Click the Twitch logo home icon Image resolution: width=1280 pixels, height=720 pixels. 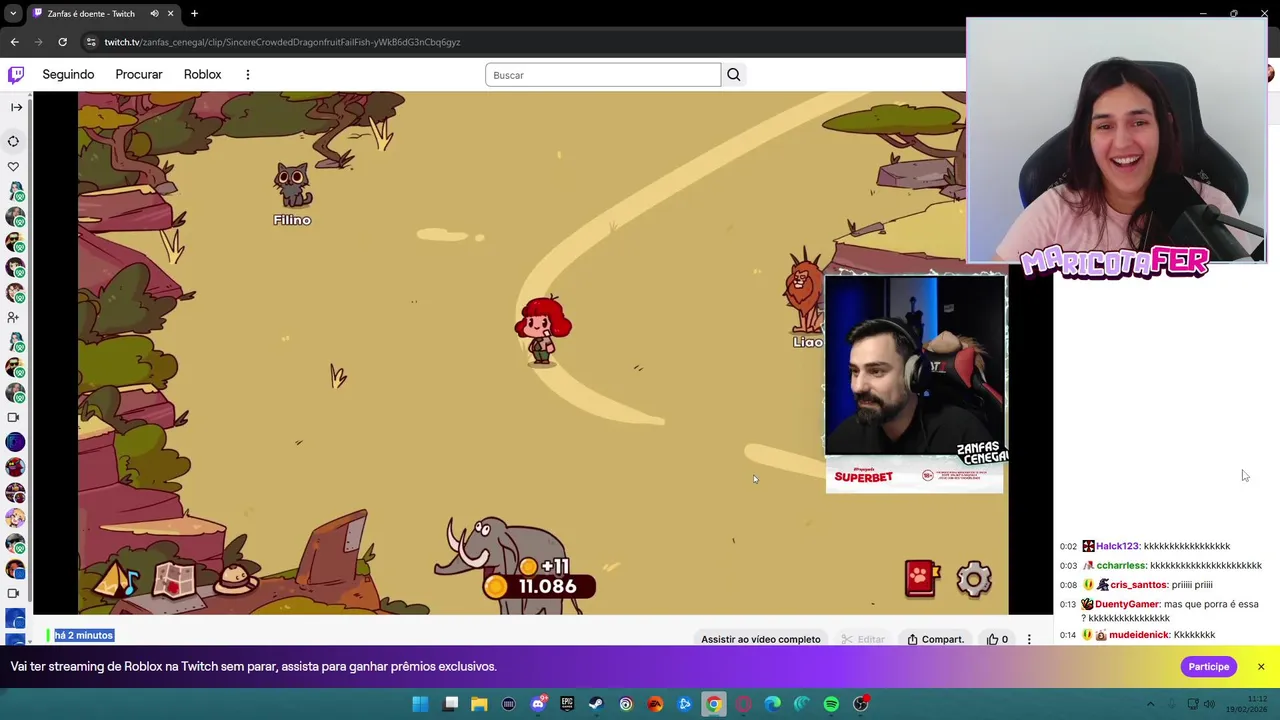(x=16, y=75)
